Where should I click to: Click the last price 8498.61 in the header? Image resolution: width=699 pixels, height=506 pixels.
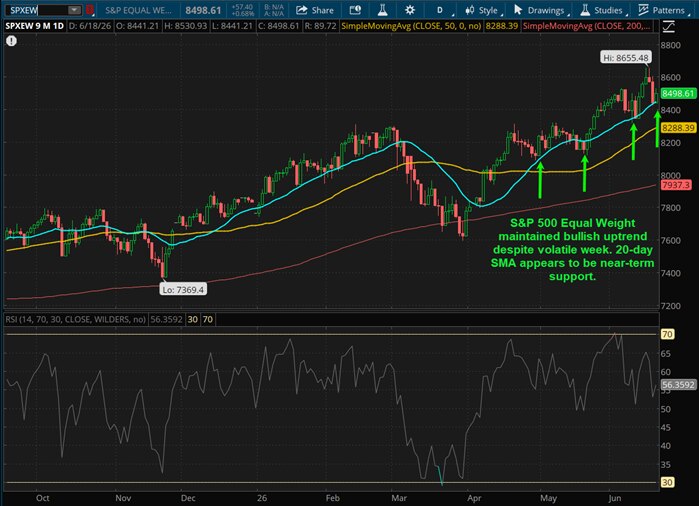pos(203,10)
